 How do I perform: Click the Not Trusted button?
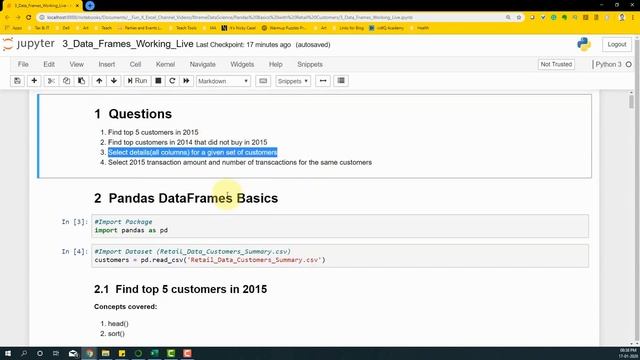(556, 64)
